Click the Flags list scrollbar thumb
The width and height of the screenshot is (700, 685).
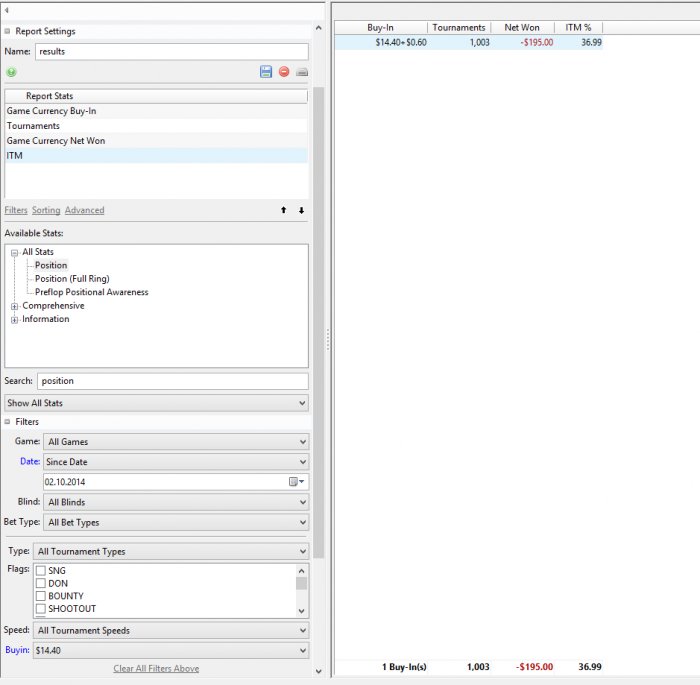[301, 583]
